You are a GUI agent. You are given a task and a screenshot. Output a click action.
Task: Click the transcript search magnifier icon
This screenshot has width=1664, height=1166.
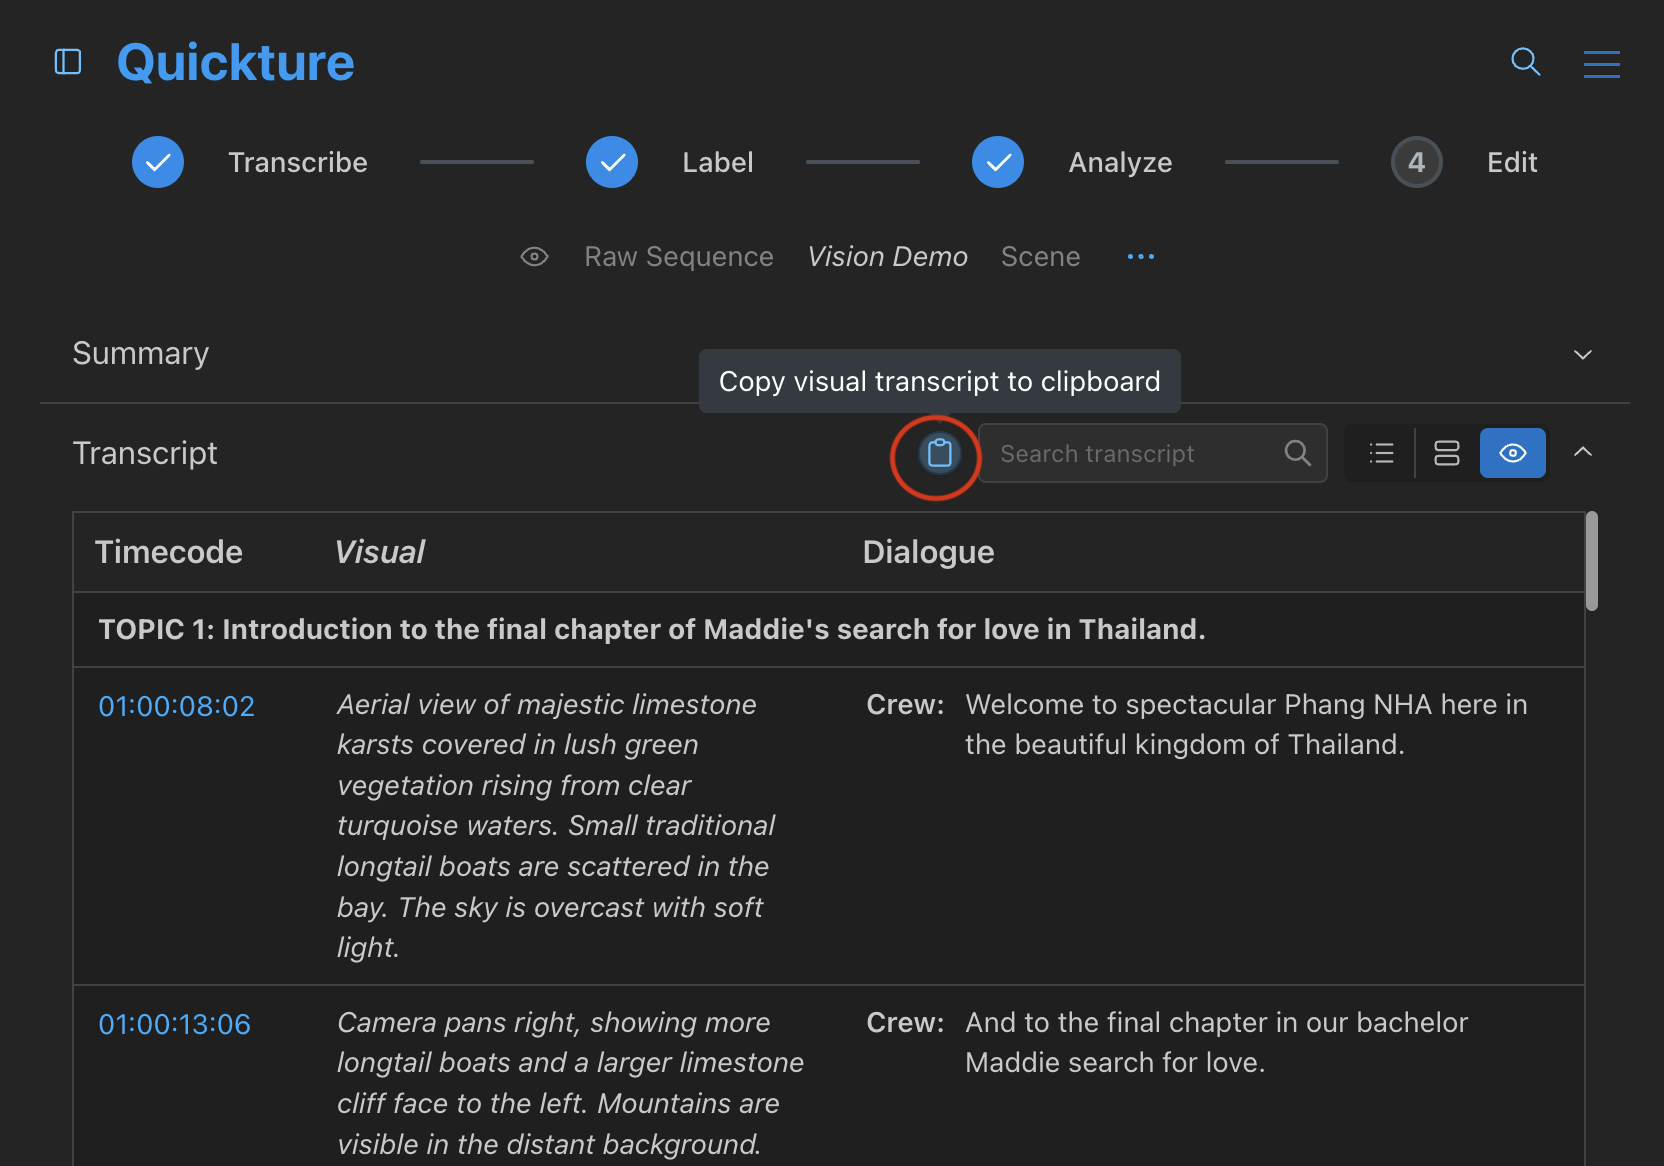(x=1297, y=454)
